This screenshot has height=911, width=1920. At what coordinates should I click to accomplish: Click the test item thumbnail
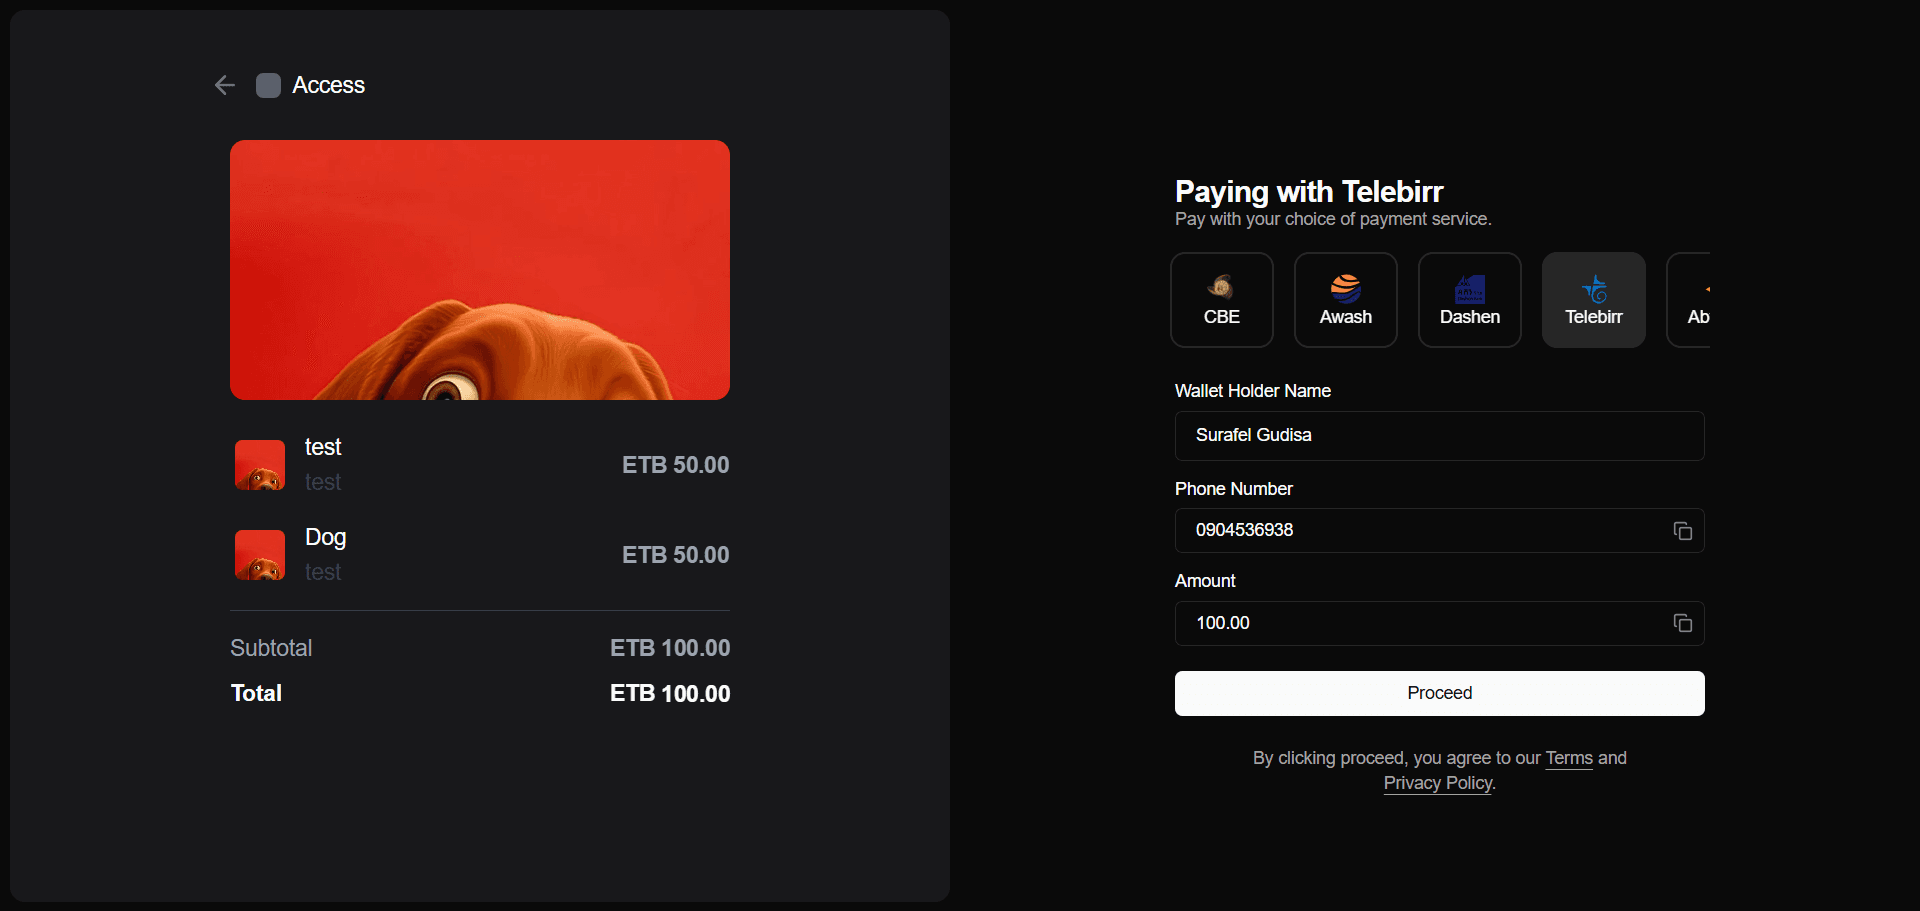click(x=258, y=464)
